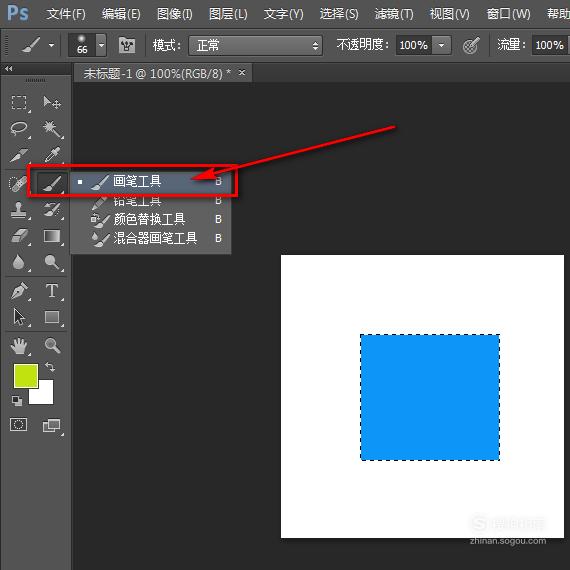Image resolution: width=570 pixels, height=570 pixels.
Task: Enable the airbrush build-up option
Action: tap(471, 46)
